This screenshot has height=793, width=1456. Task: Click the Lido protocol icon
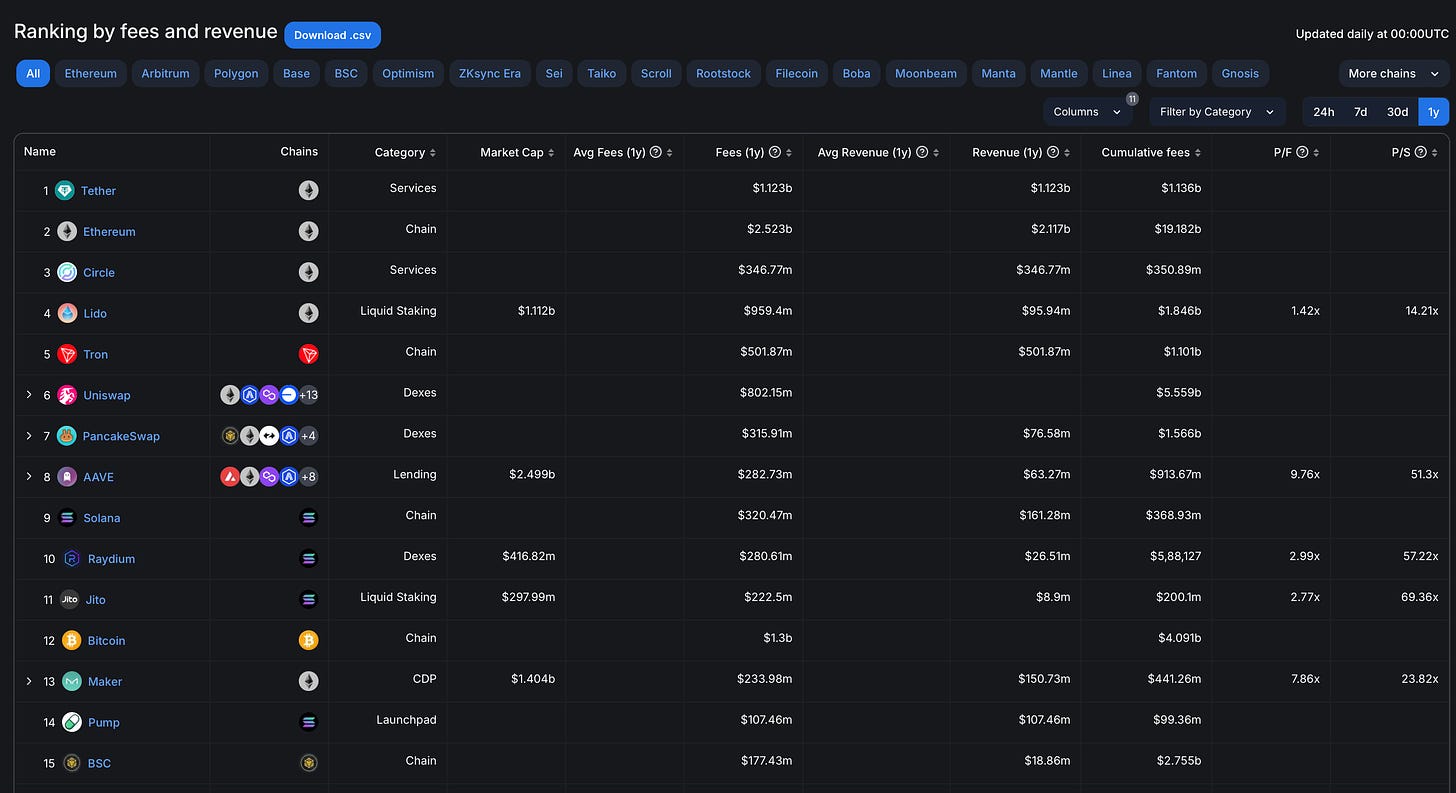click(x=67, y=314)
